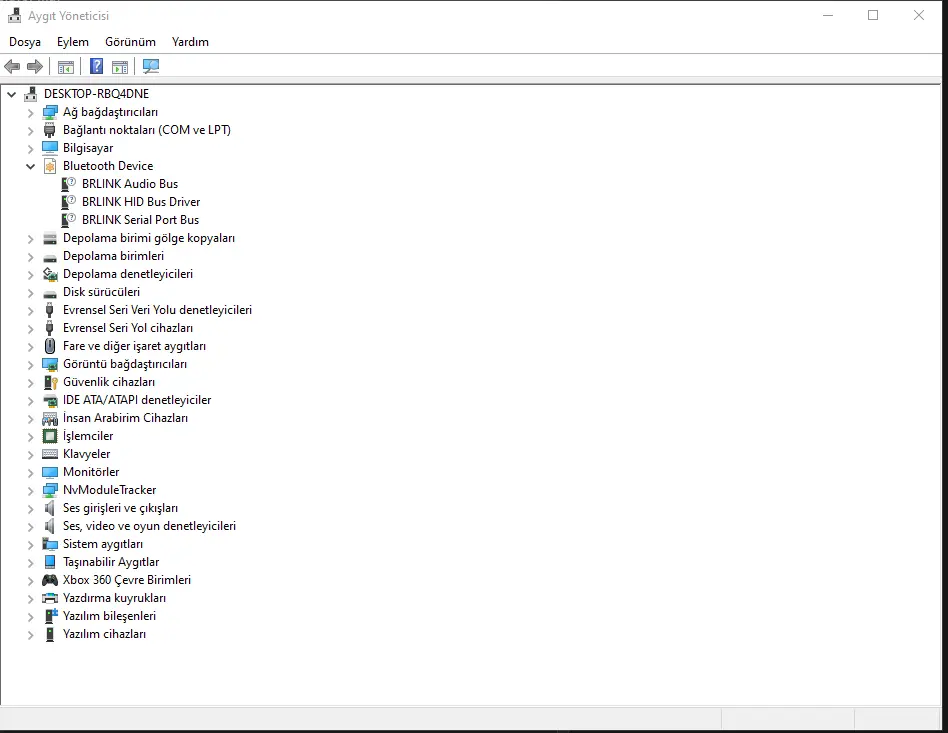Expand the Taşınabilir Aygıtlar category
The image size is (948, 733).
(30, 563)
